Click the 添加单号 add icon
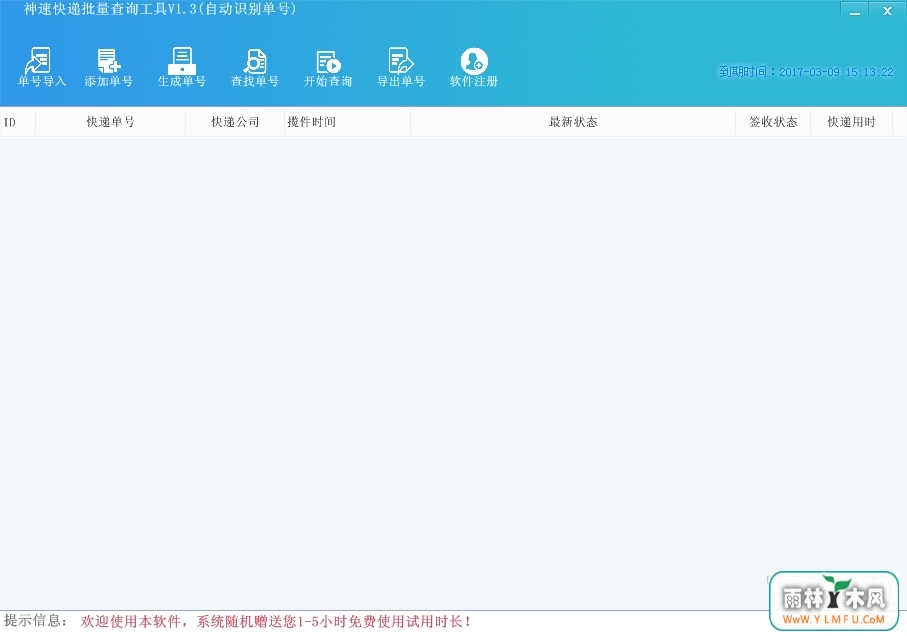This screenshot has height=636, width=907. [x=109, y=67]
